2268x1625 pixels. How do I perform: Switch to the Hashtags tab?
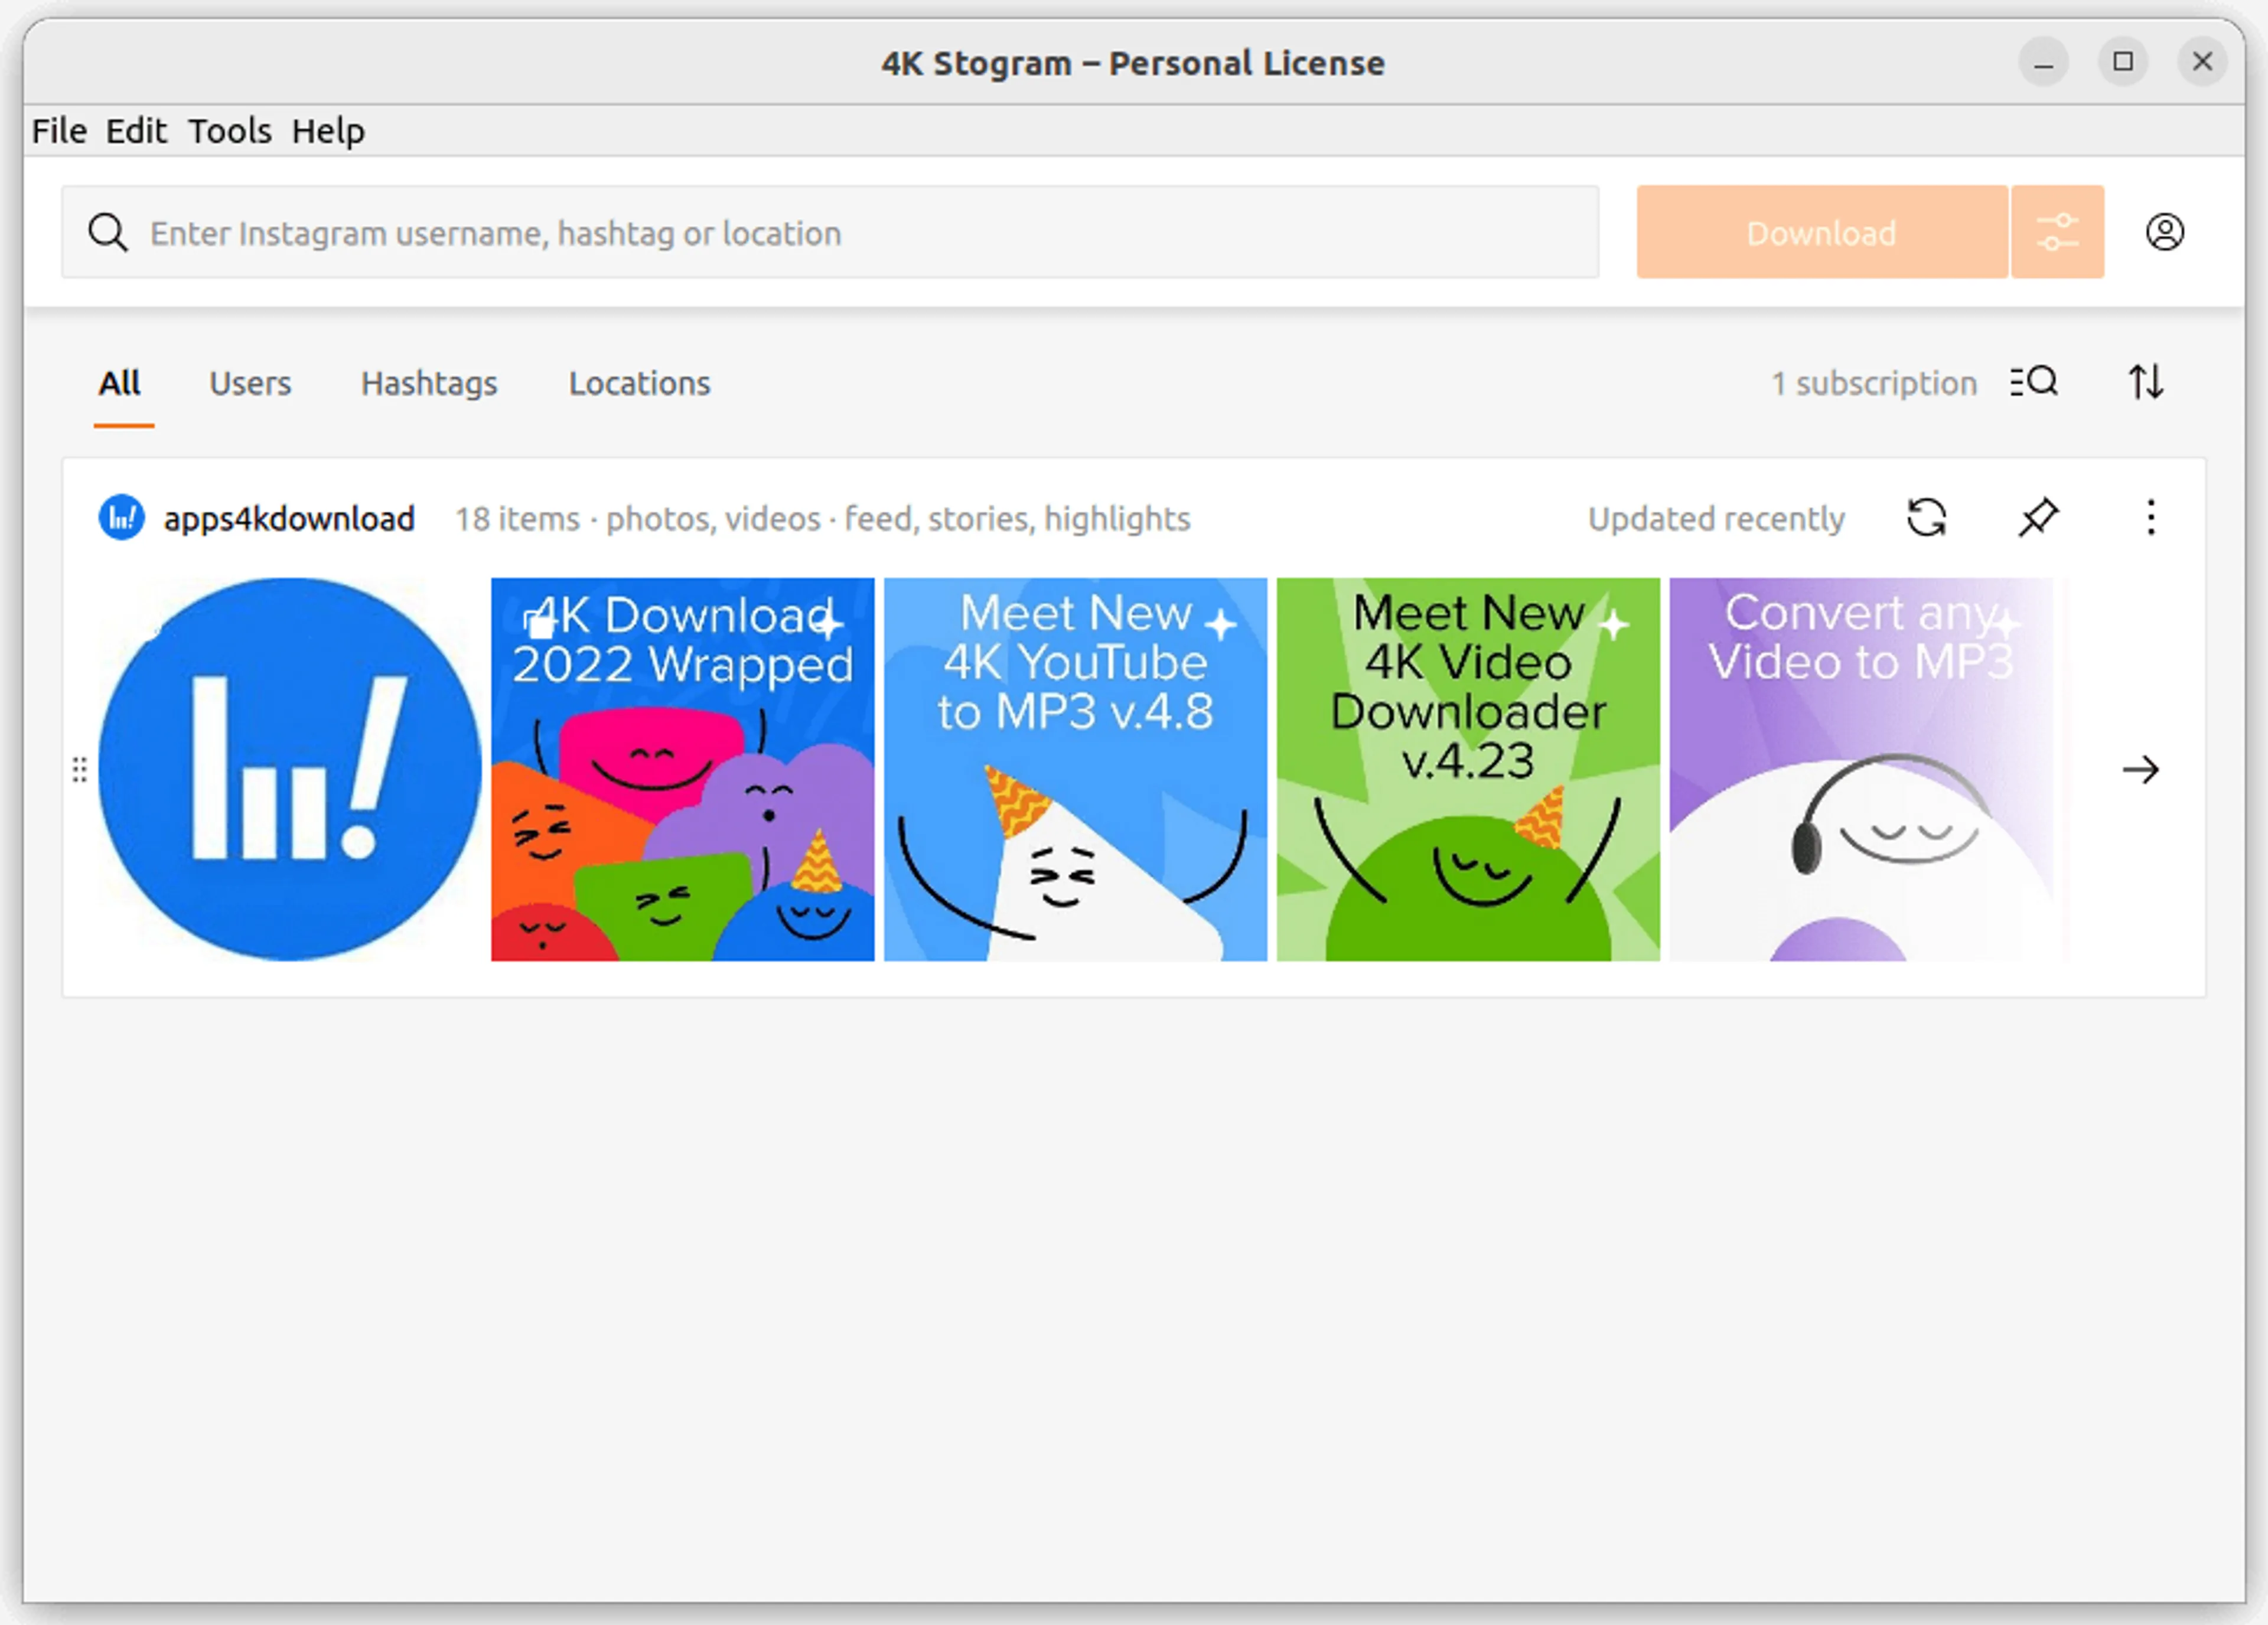[429, 383]
